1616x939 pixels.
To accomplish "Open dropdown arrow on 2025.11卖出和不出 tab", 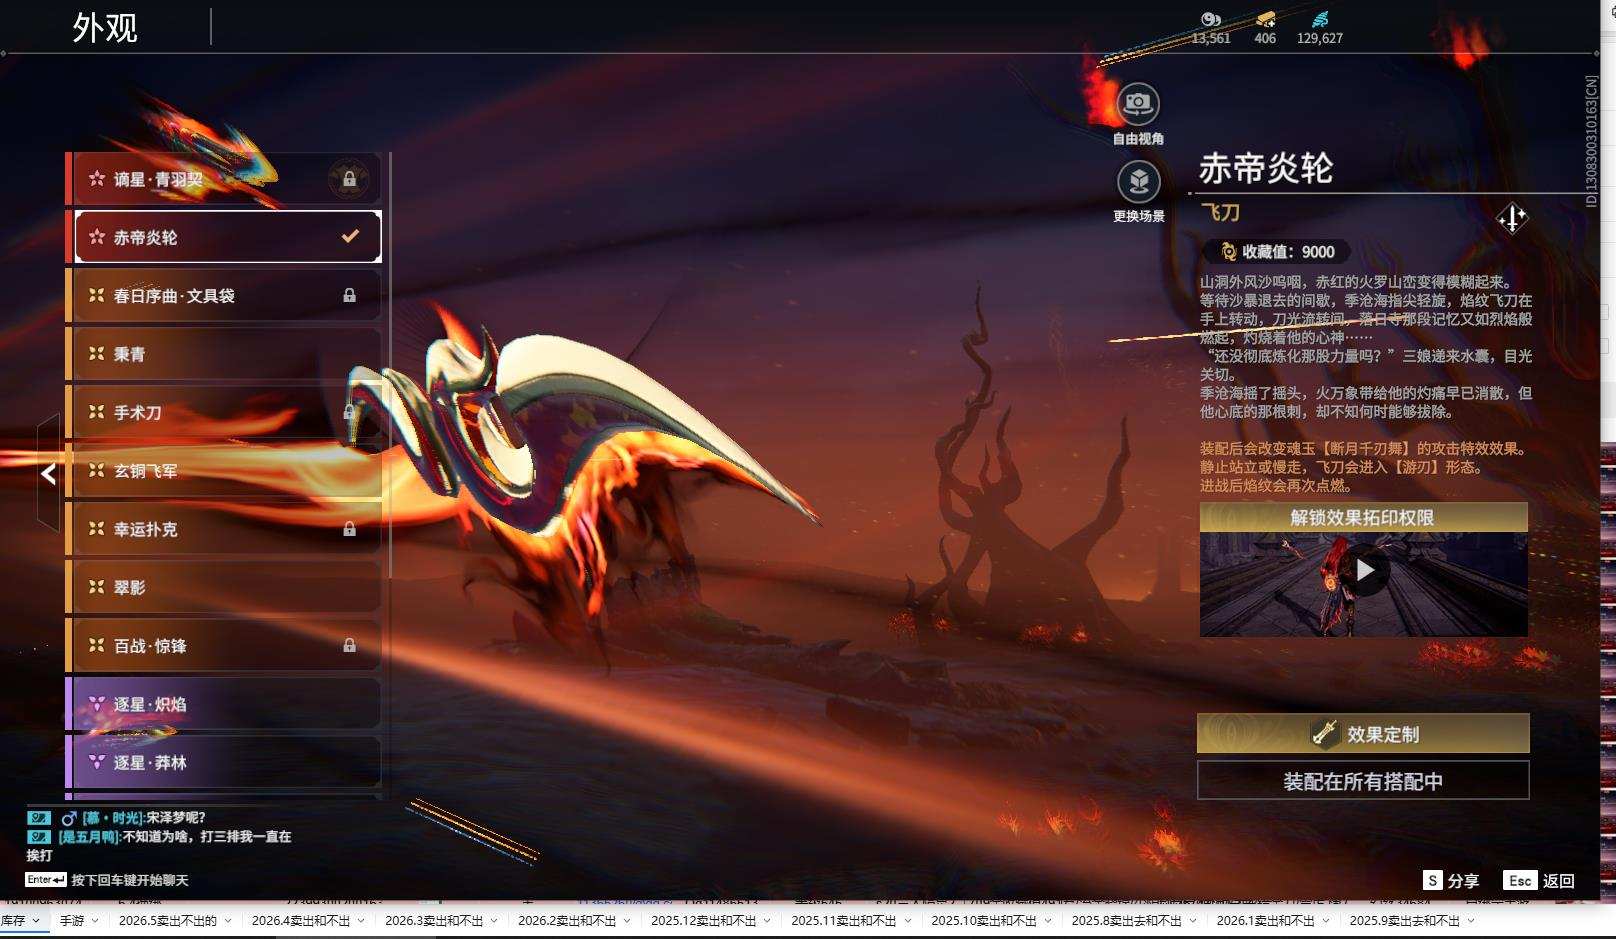I will pos(908,921).
